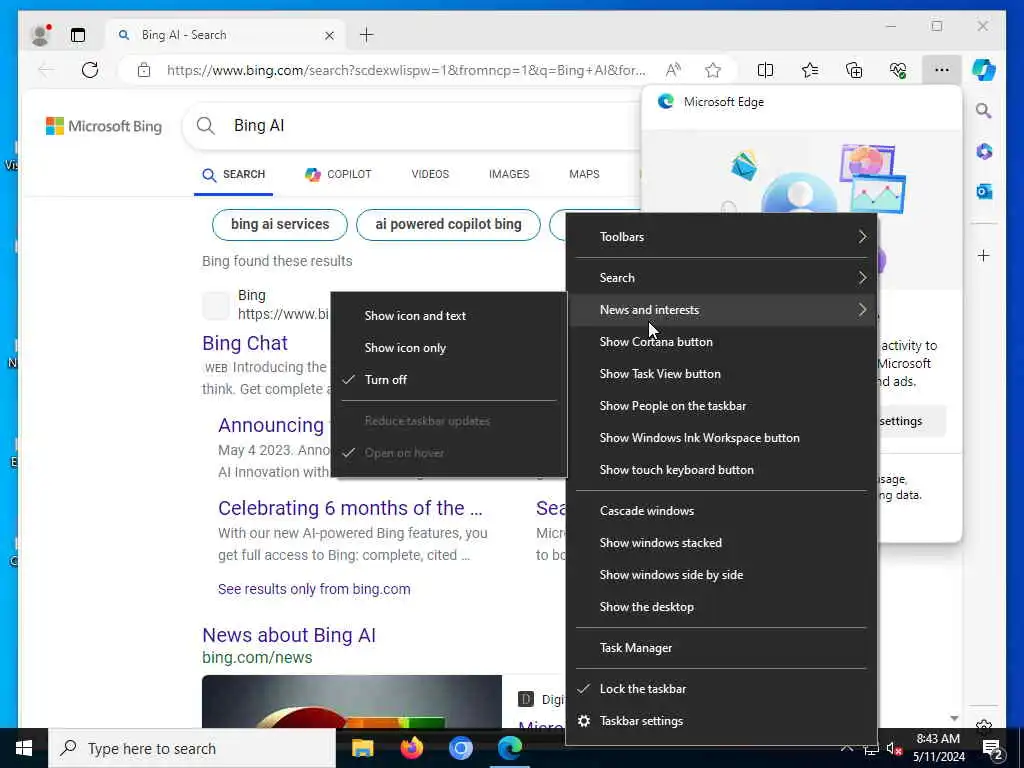Screen dimensions: 1024x768
Task: Launch File Explorer from taskbar
Action: coord(362,748)
